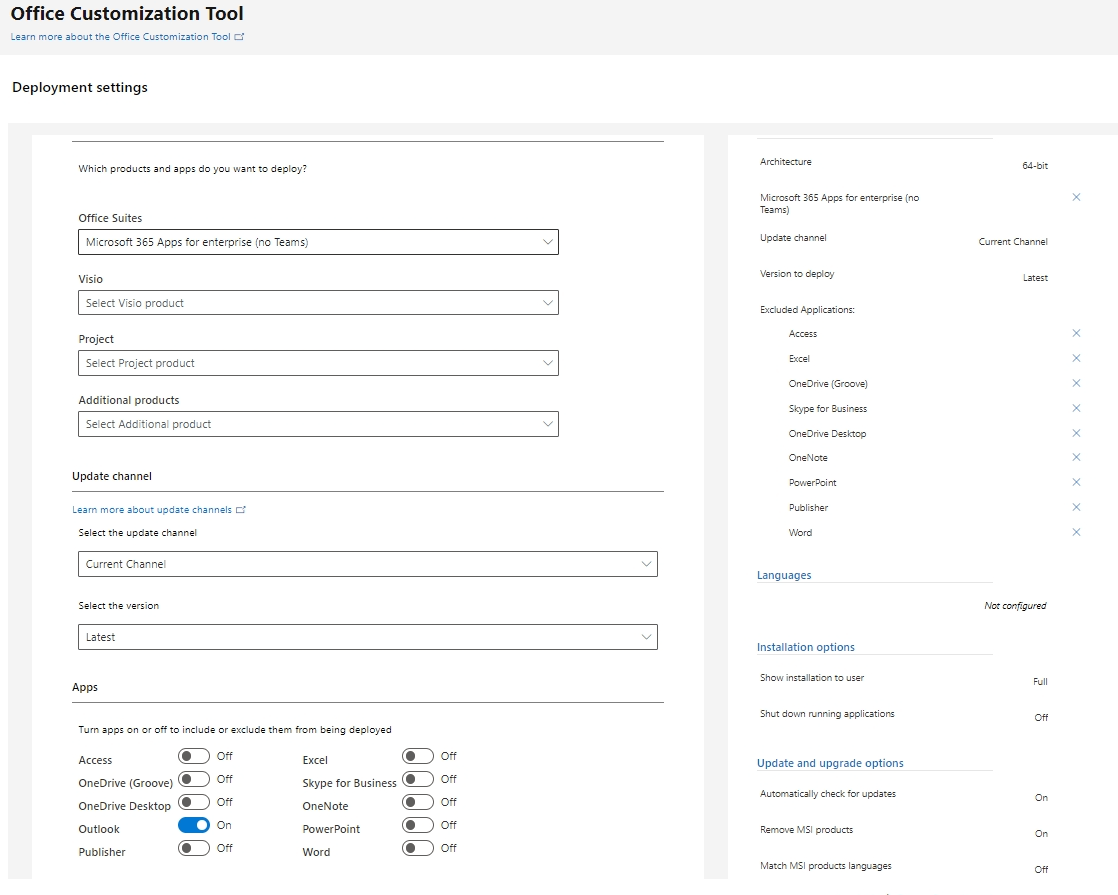Click Learn more about update channels link
Image resolution: width=1118 pixels, height=895 pixels.
pyautogui.click(x=152, y=510)
